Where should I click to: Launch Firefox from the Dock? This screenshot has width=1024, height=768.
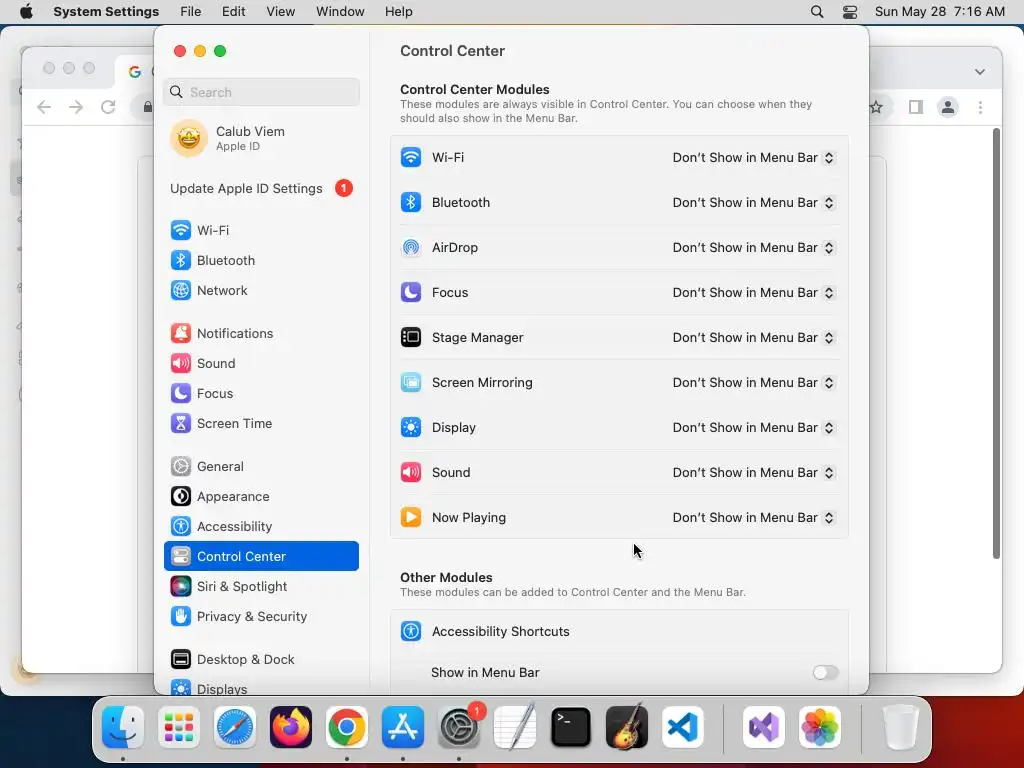(291, 727)
